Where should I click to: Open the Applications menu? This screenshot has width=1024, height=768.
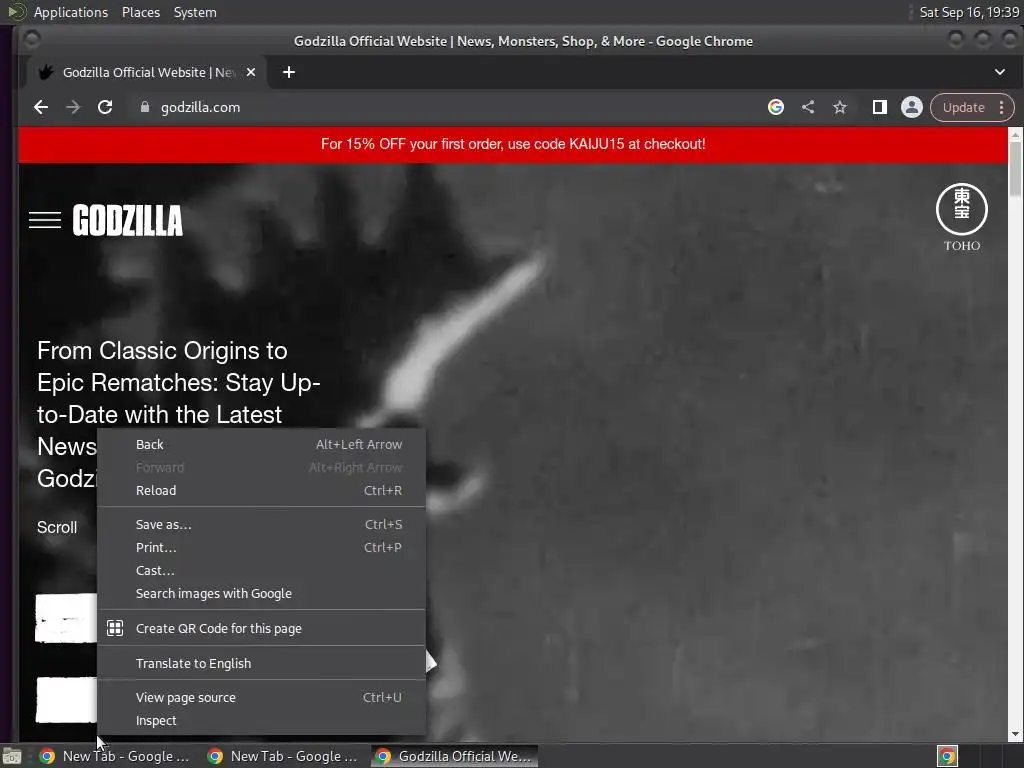[71, 12]
